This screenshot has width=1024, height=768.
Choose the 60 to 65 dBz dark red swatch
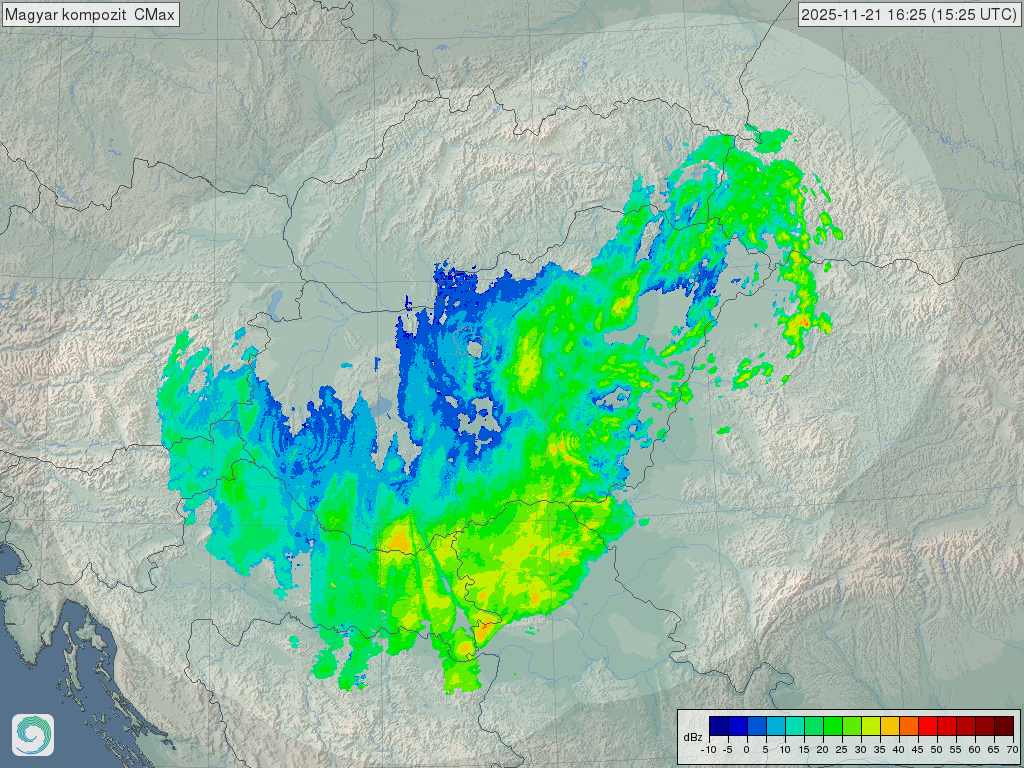tap(984, 726)
